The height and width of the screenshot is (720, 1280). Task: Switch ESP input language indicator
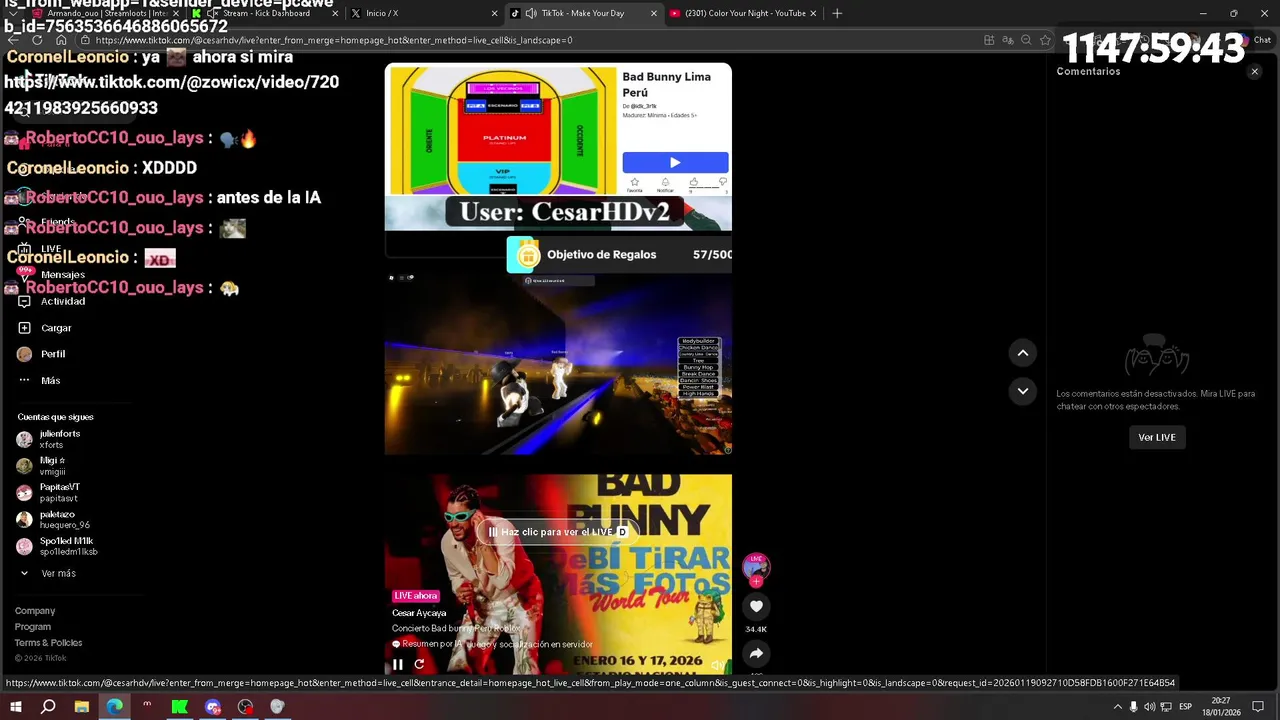coord(1185,707)
